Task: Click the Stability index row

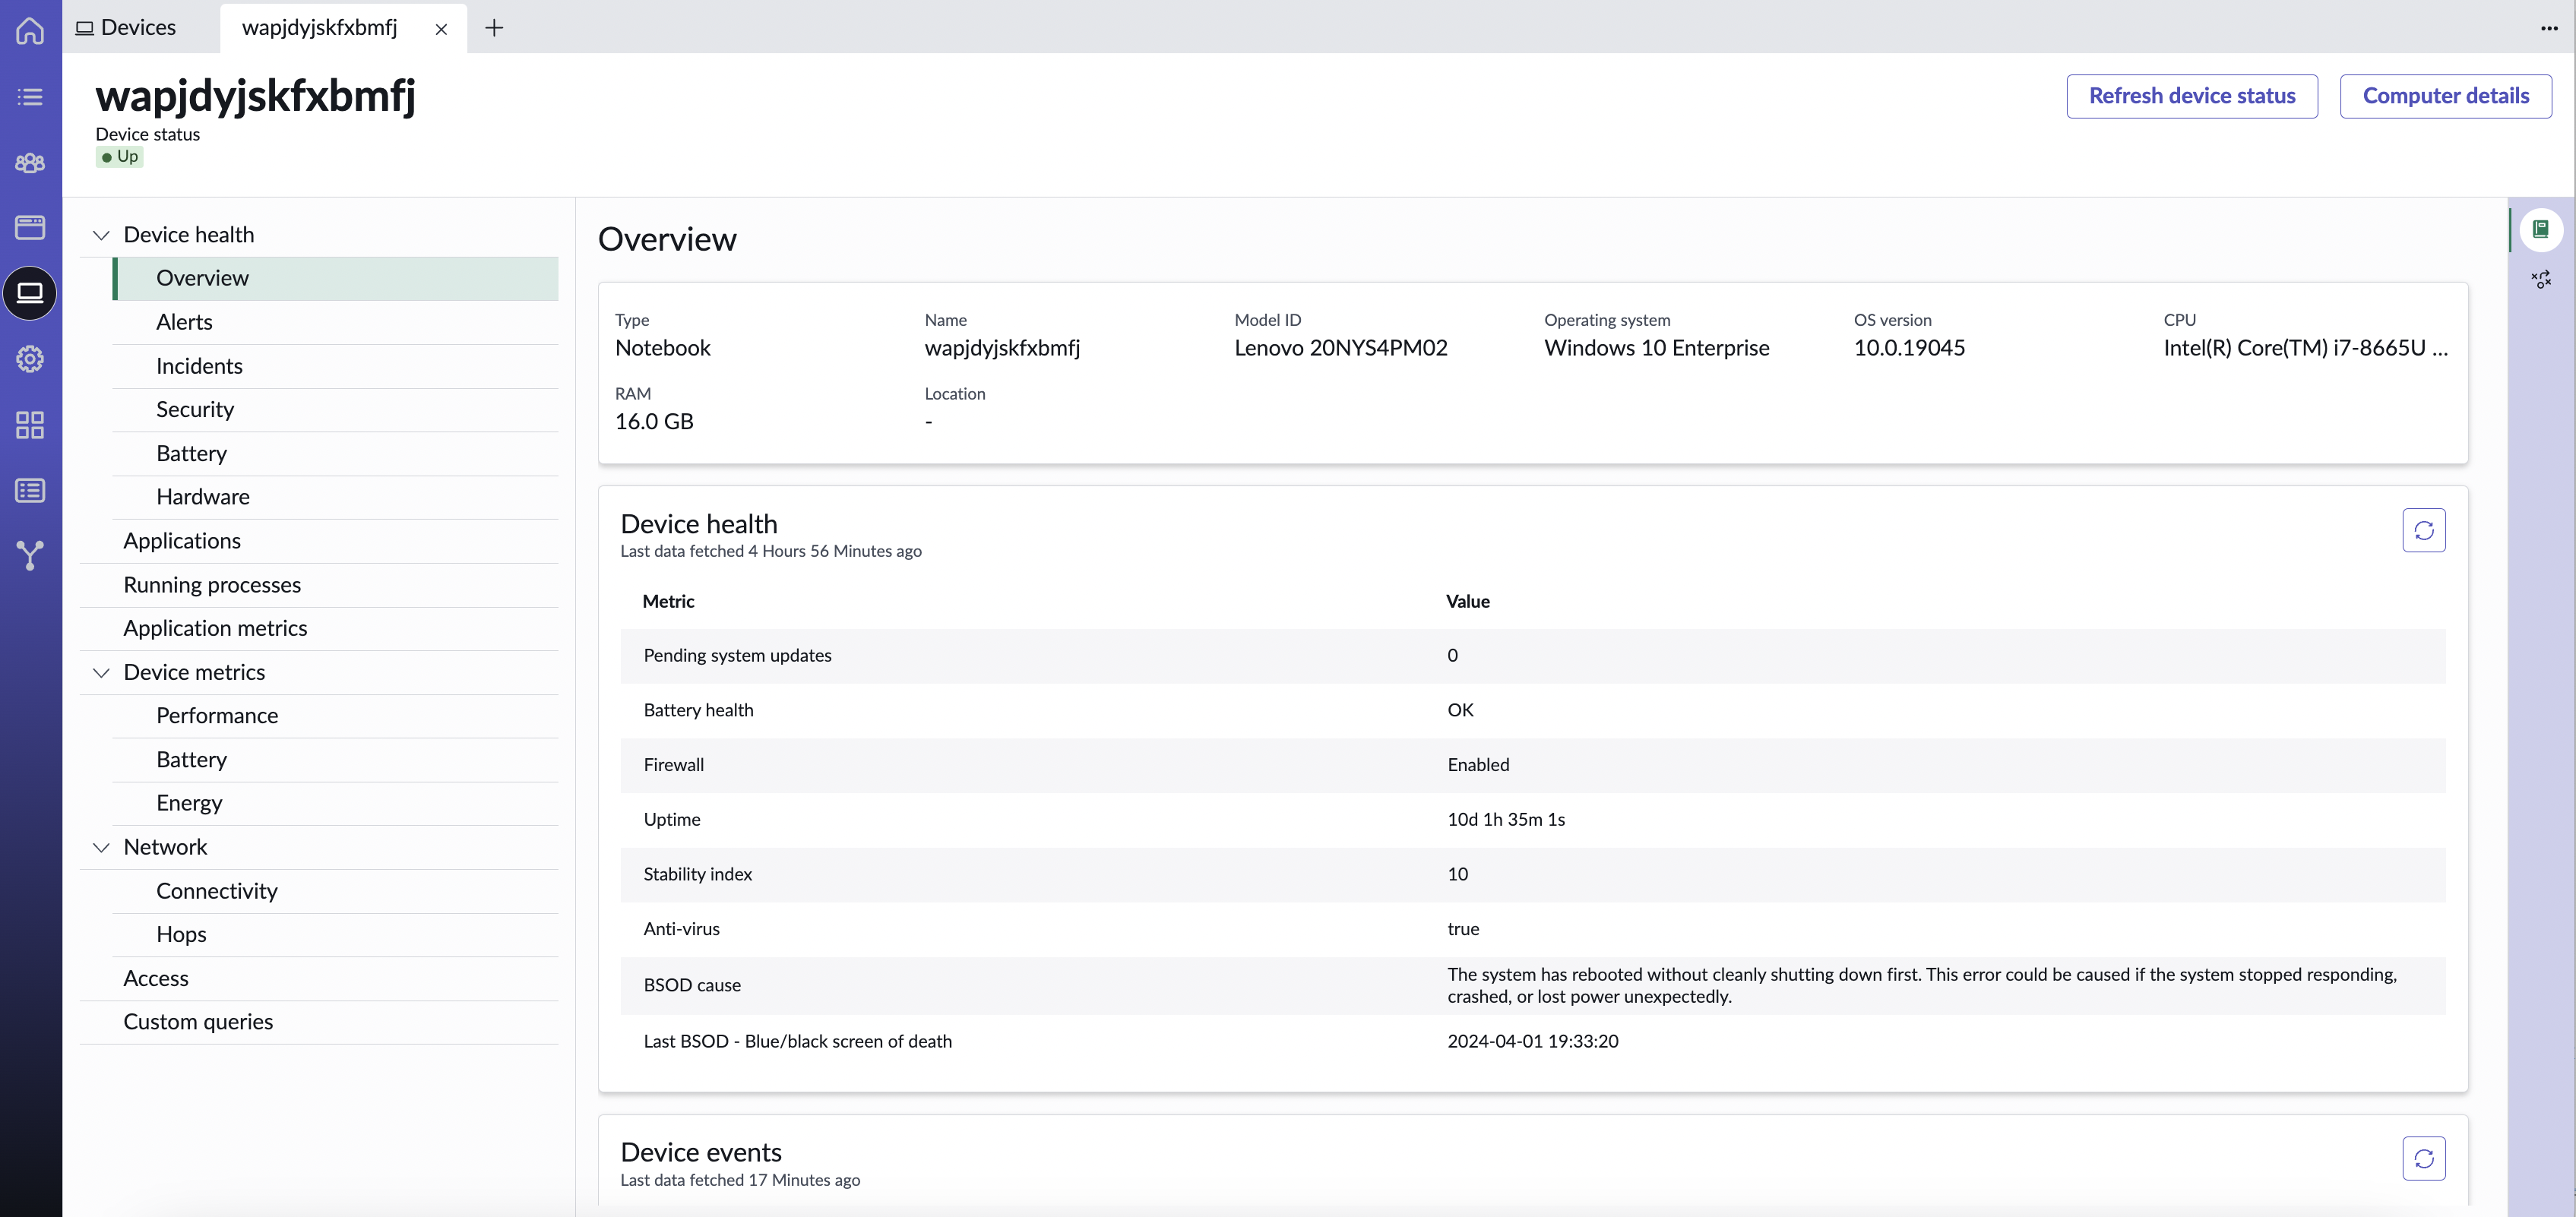Action: click(1533, 875)
